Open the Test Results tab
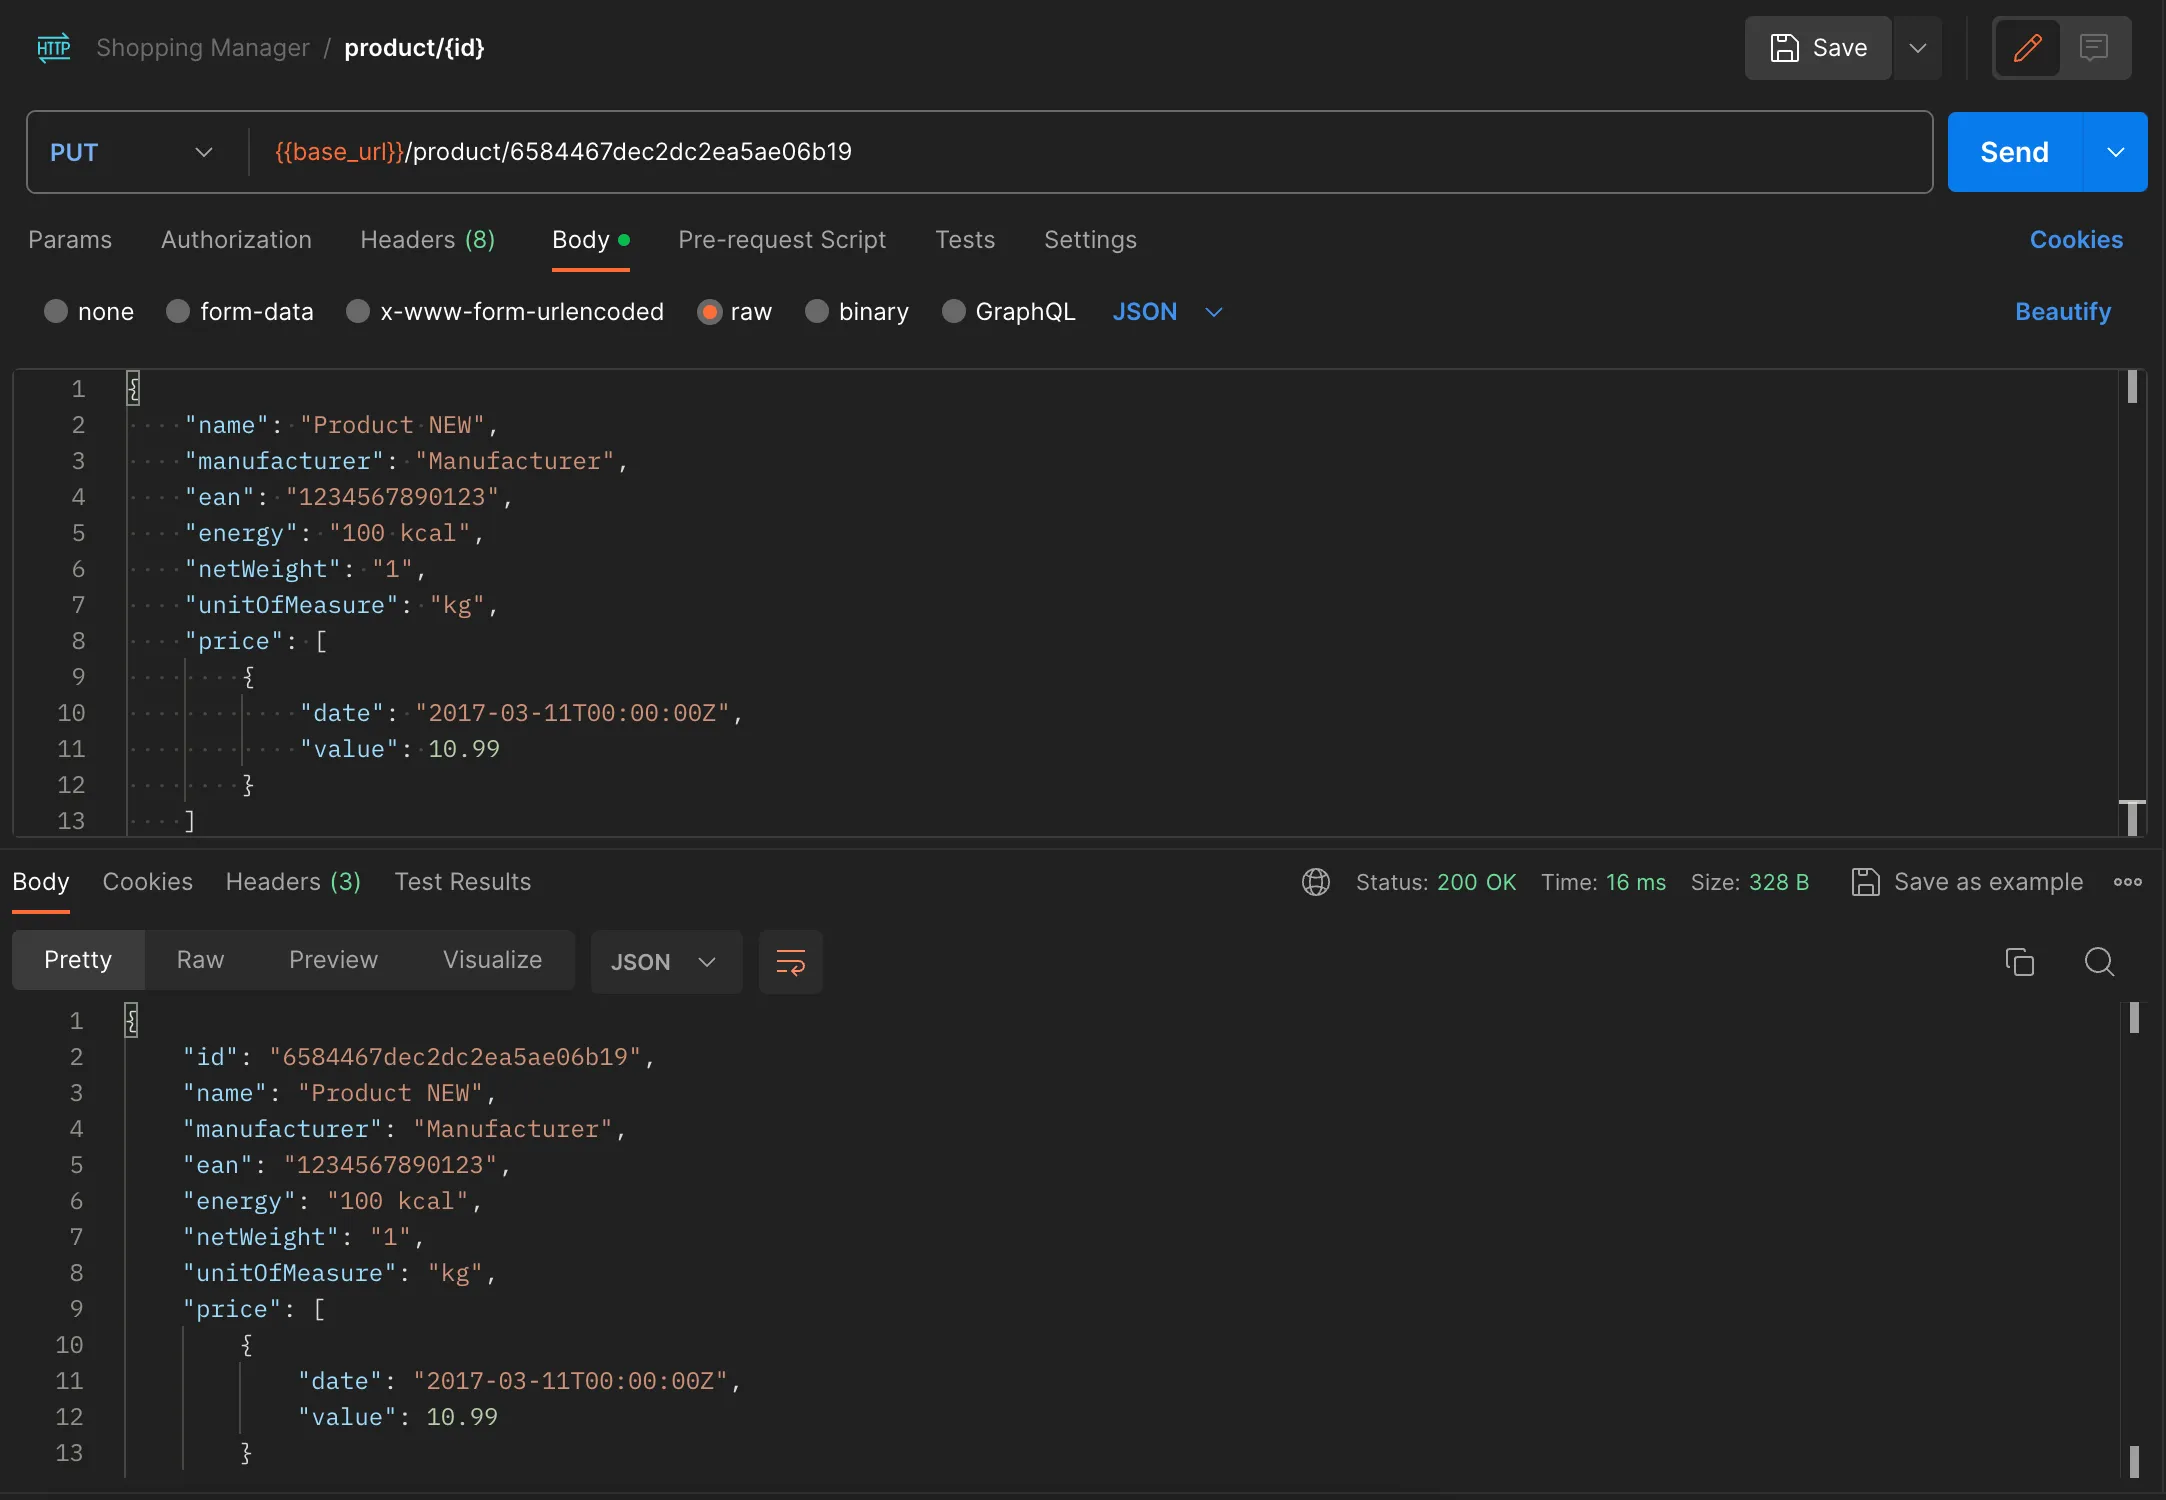2166x1500 pixels. tap(463, 882)
